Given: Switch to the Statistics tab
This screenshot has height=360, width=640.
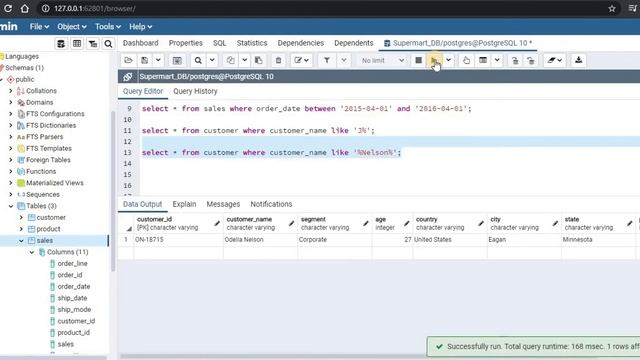Looking at the screenshot, I should coord(252,43).
